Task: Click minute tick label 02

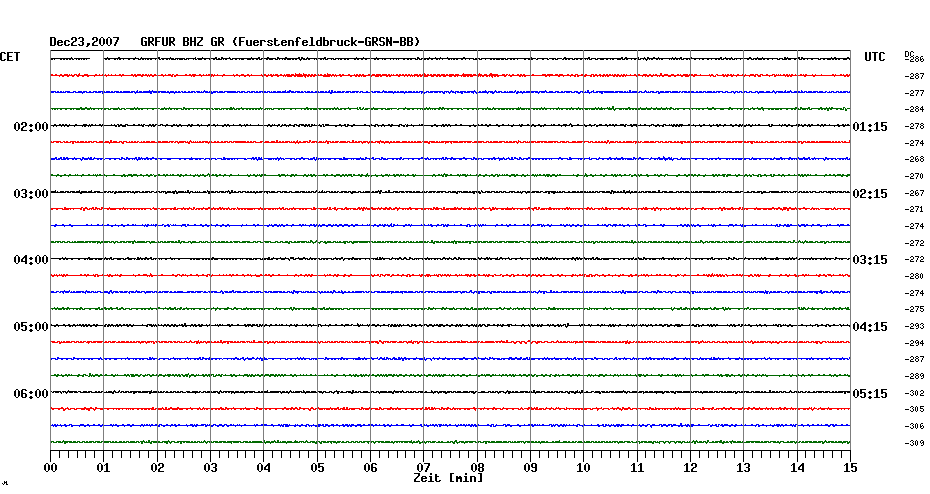Action: pyautogui.click(x=157, y=468)
